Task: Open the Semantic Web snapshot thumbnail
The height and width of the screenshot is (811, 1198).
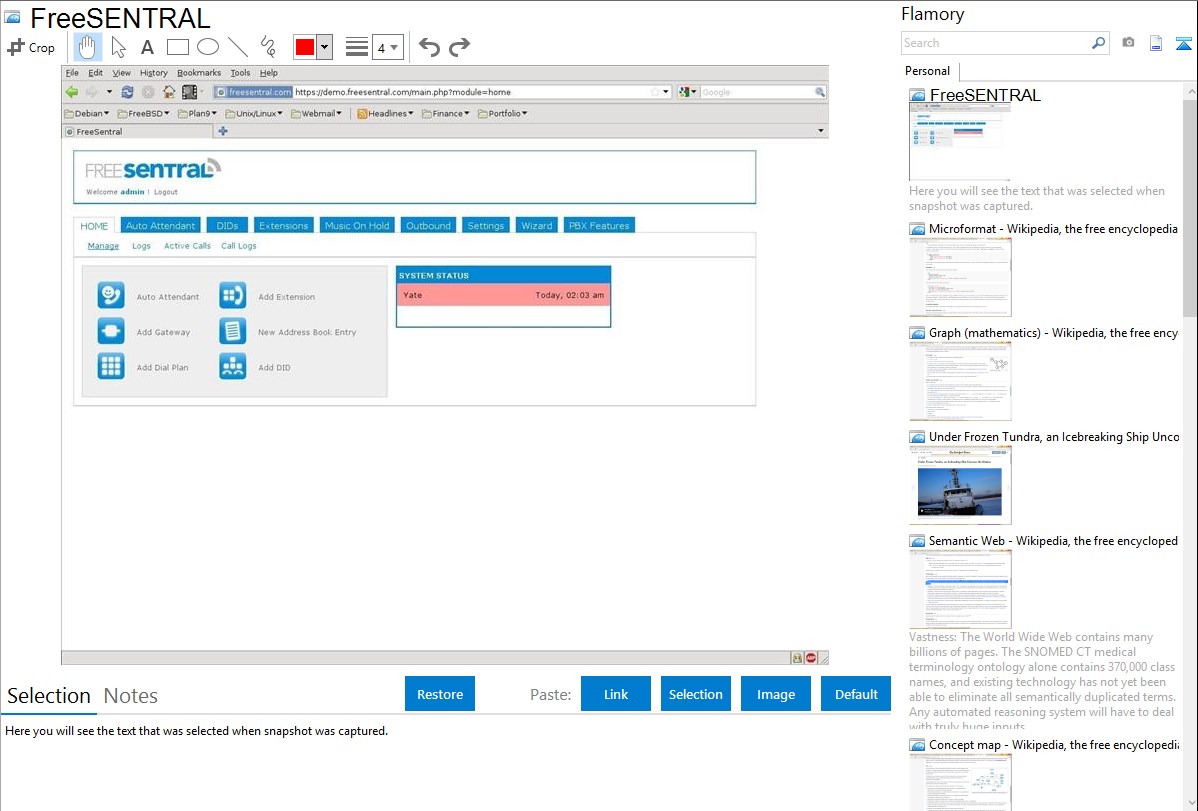Action: (960, 589)
